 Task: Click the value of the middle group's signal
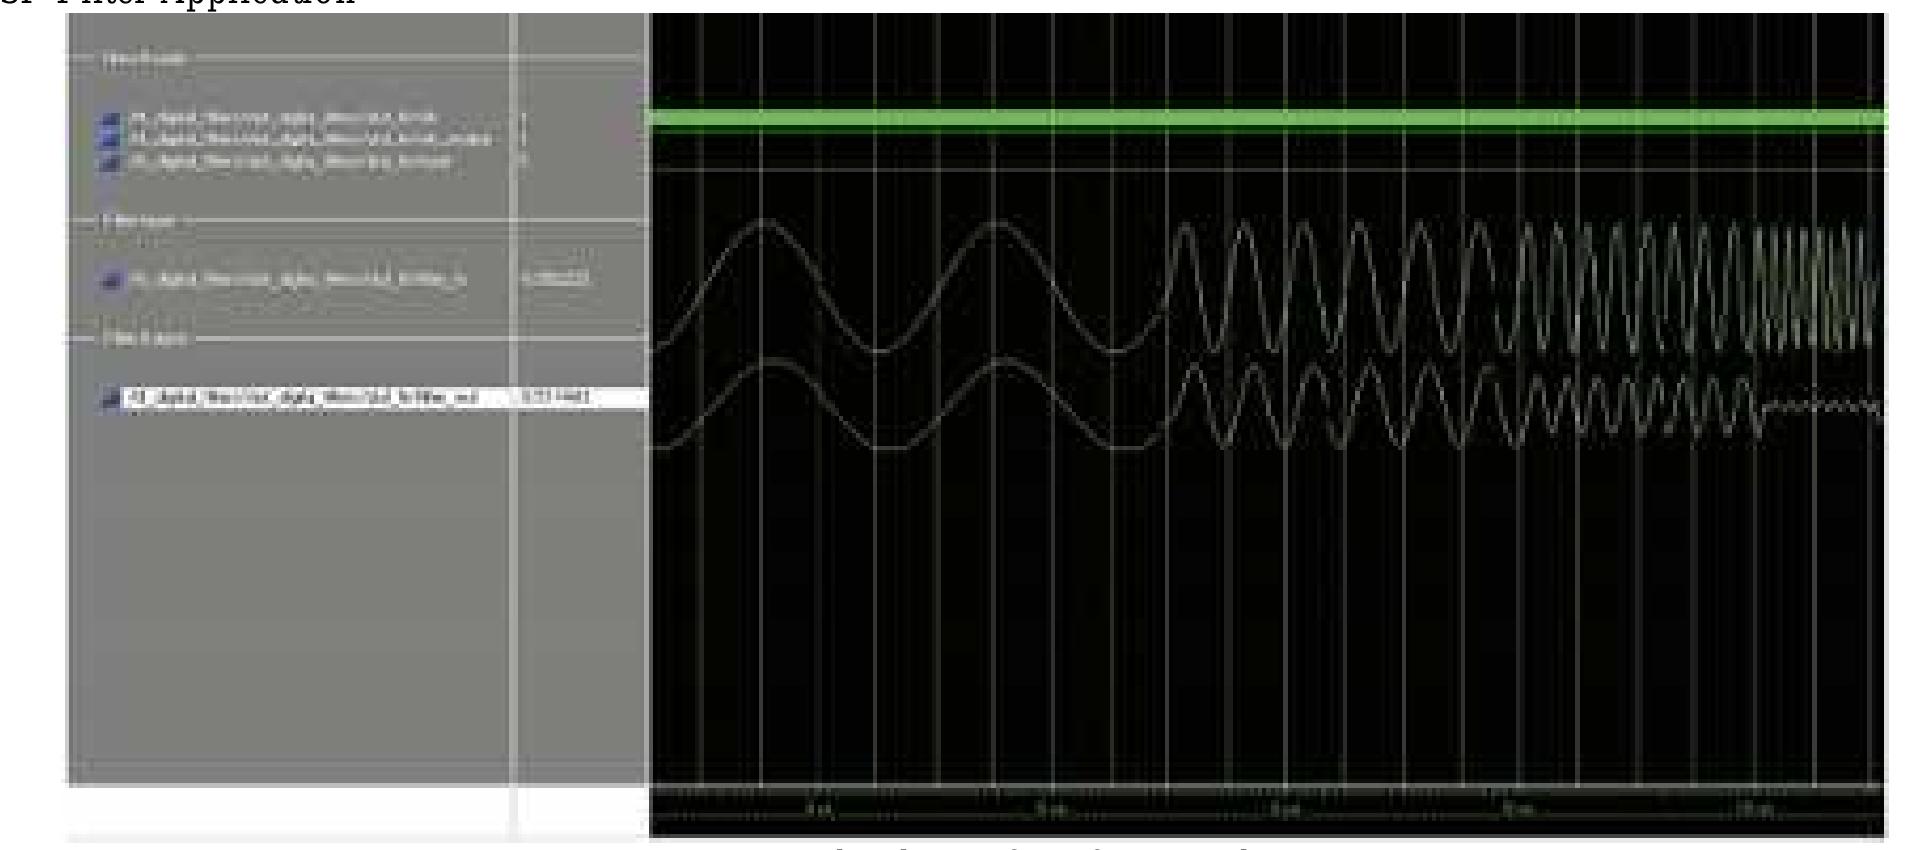coord(555,279)
